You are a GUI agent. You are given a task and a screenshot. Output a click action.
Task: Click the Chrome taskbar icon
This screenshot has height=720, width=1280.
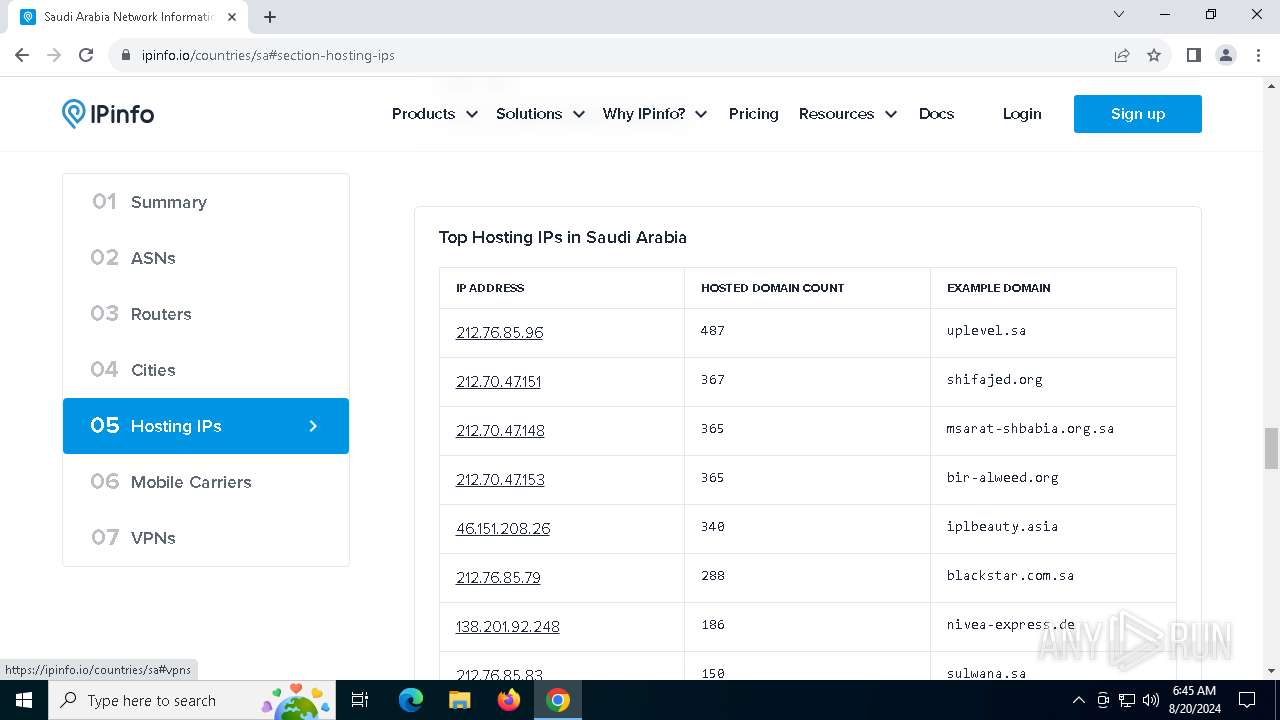click(x=558, y=700)
